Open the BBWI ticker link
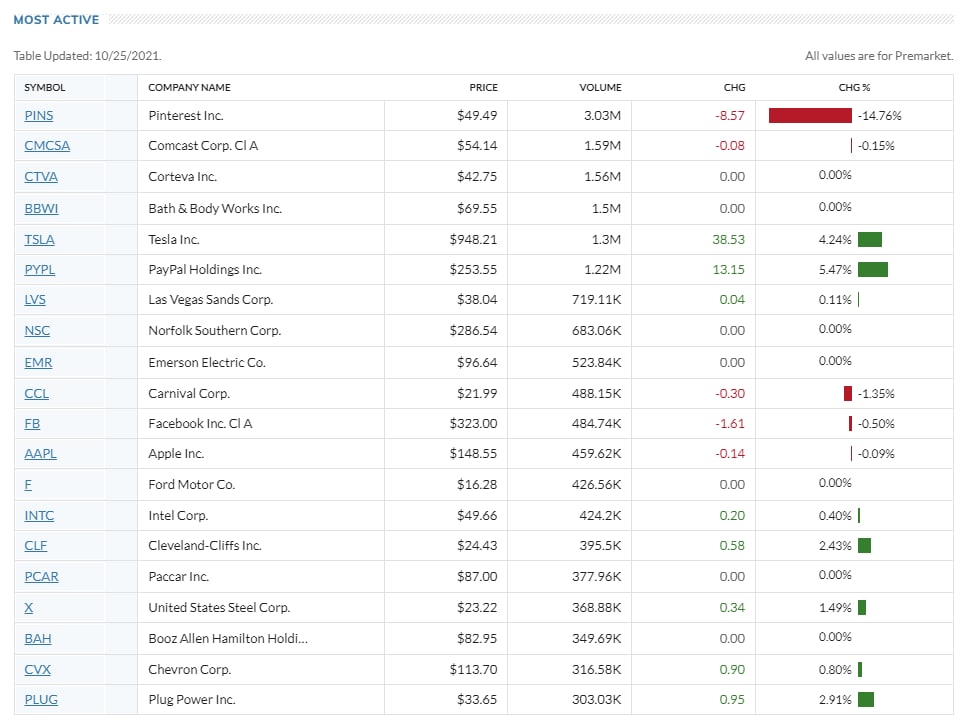 [x=41, y=209]
